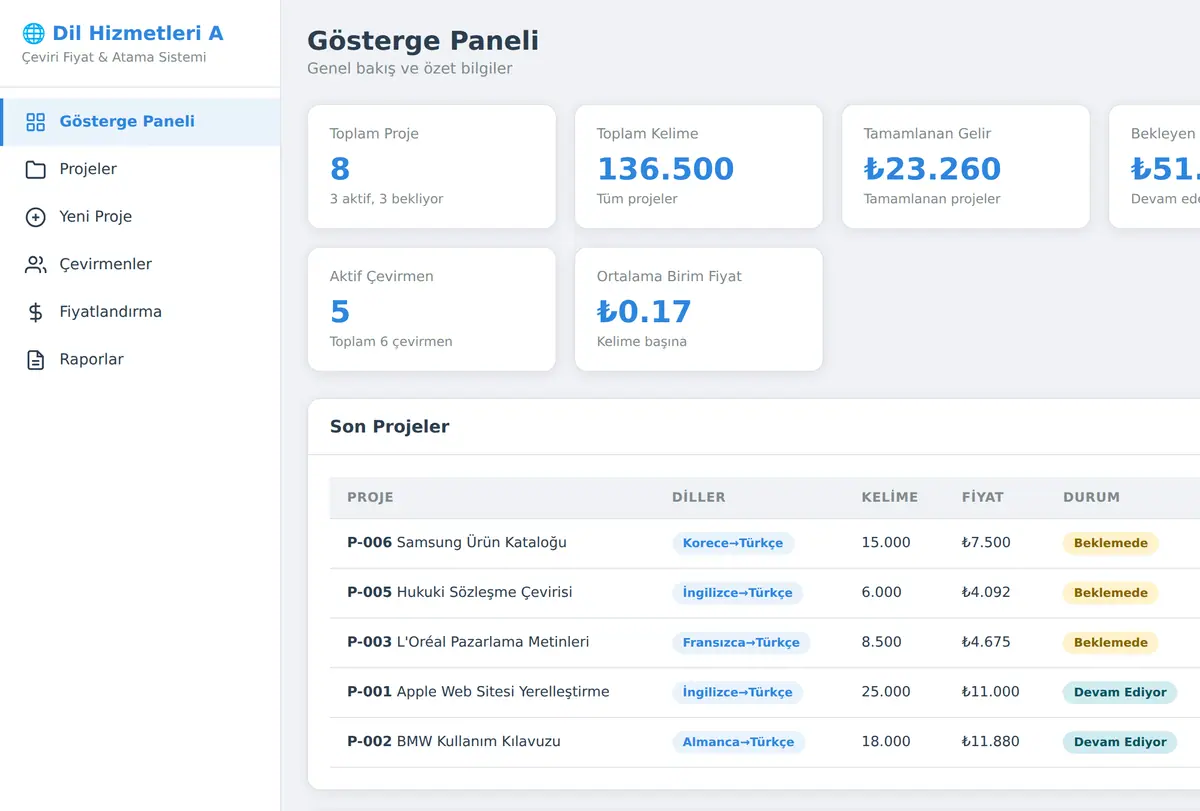Click the ₺11.880 price cell
This screenshot has height=811, width=1200.
(x=991, y=742)
